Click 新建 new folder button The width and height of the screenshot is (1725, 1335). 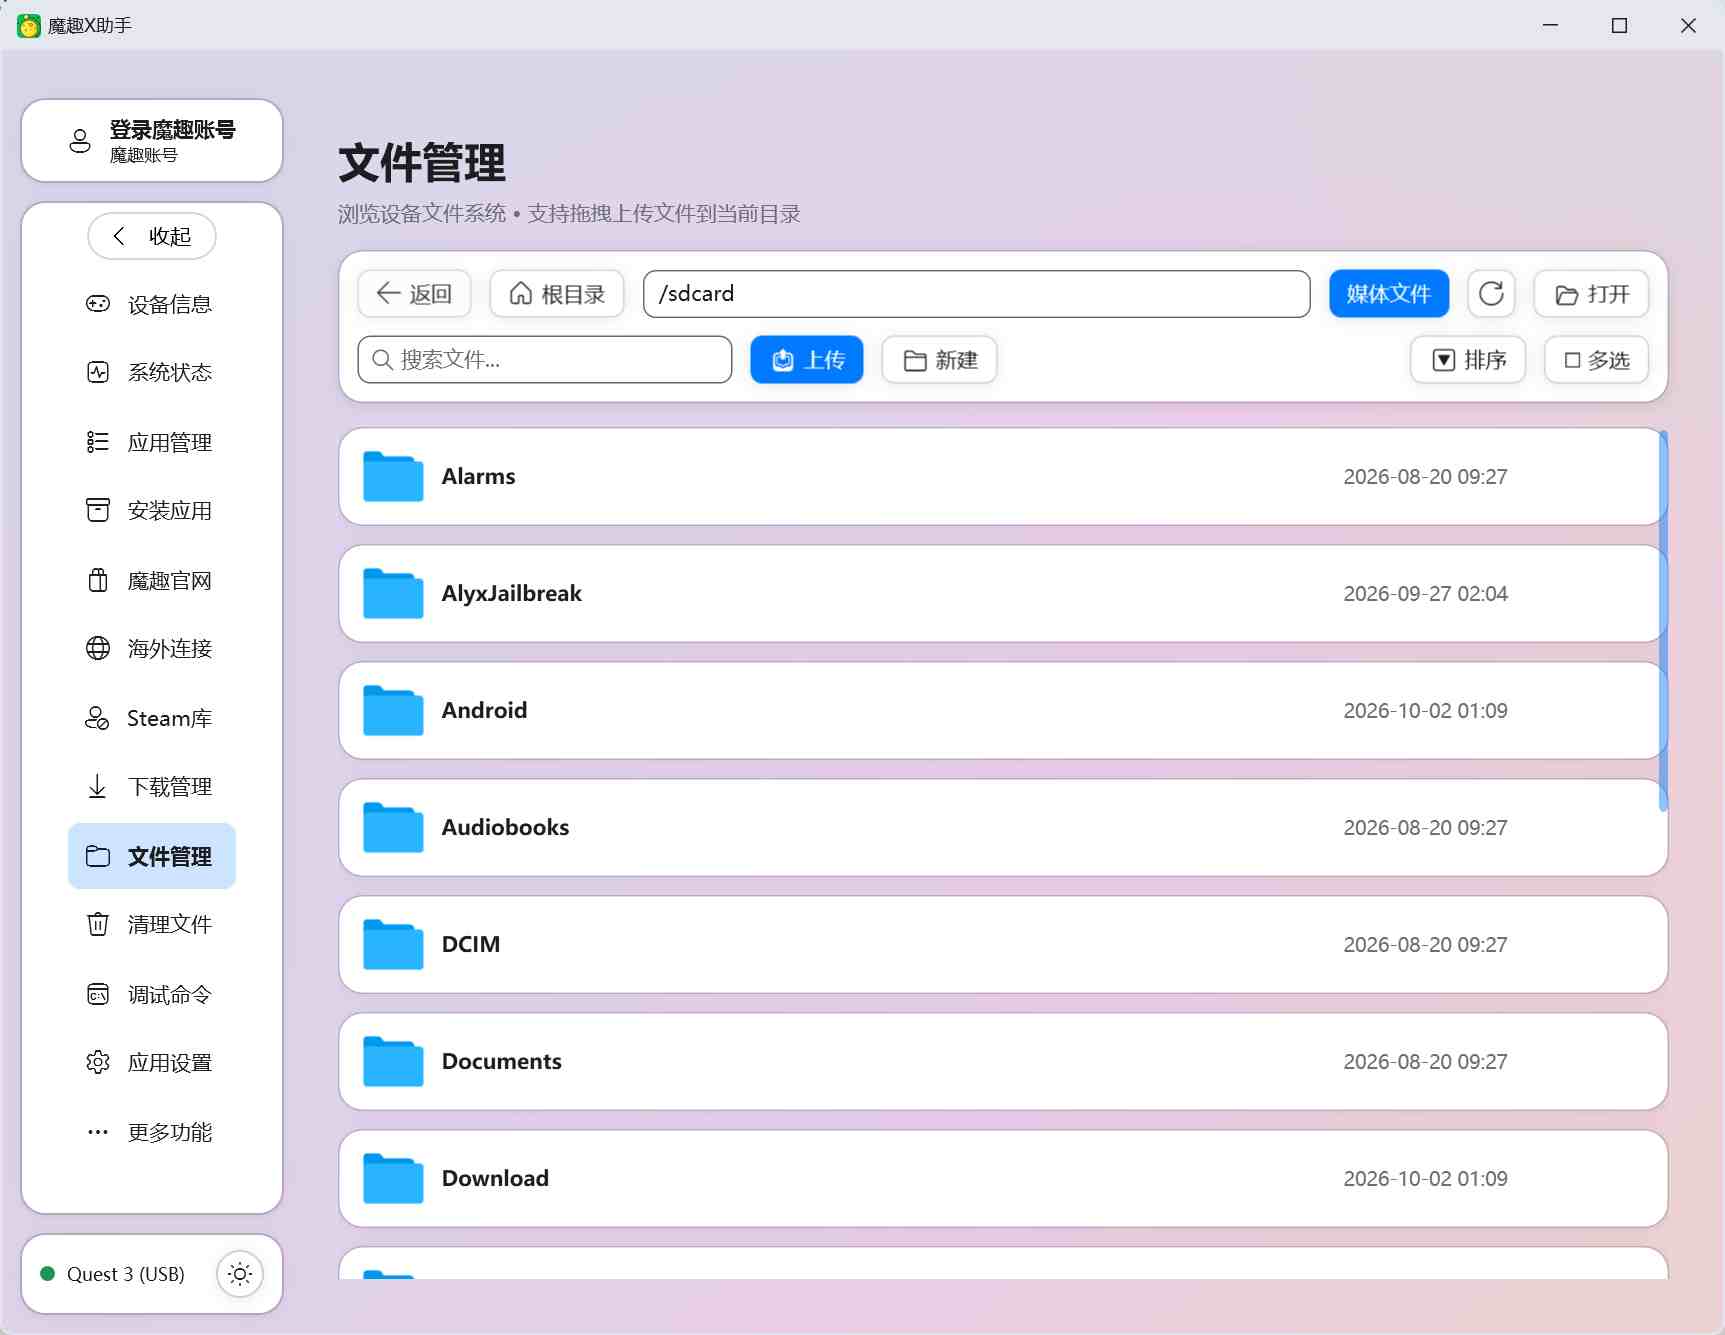pos(939,360)
